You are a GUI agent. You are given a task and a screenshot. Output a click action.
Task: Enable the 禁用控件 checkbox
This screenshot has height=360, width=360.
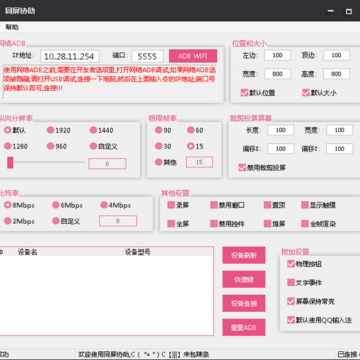[214, 224]
